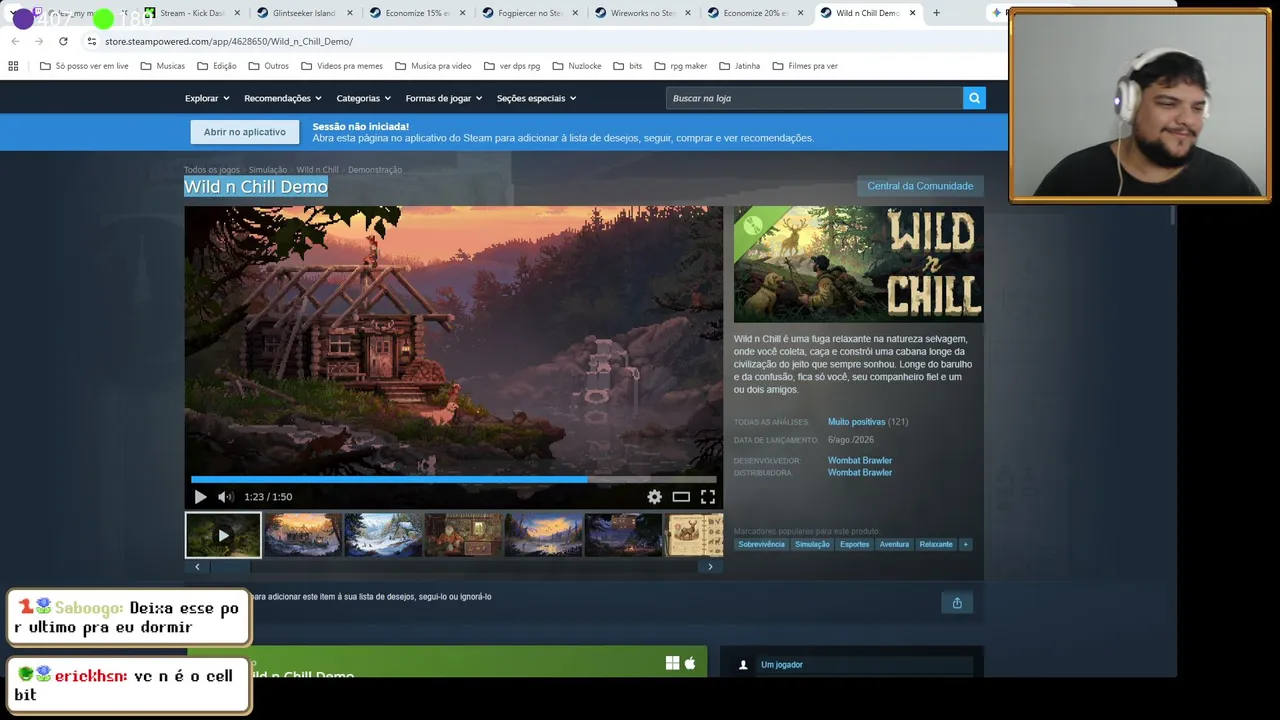1280x720 pixels.
Task: Open the Formas de jogar dropdown
Action: point(444,98)
